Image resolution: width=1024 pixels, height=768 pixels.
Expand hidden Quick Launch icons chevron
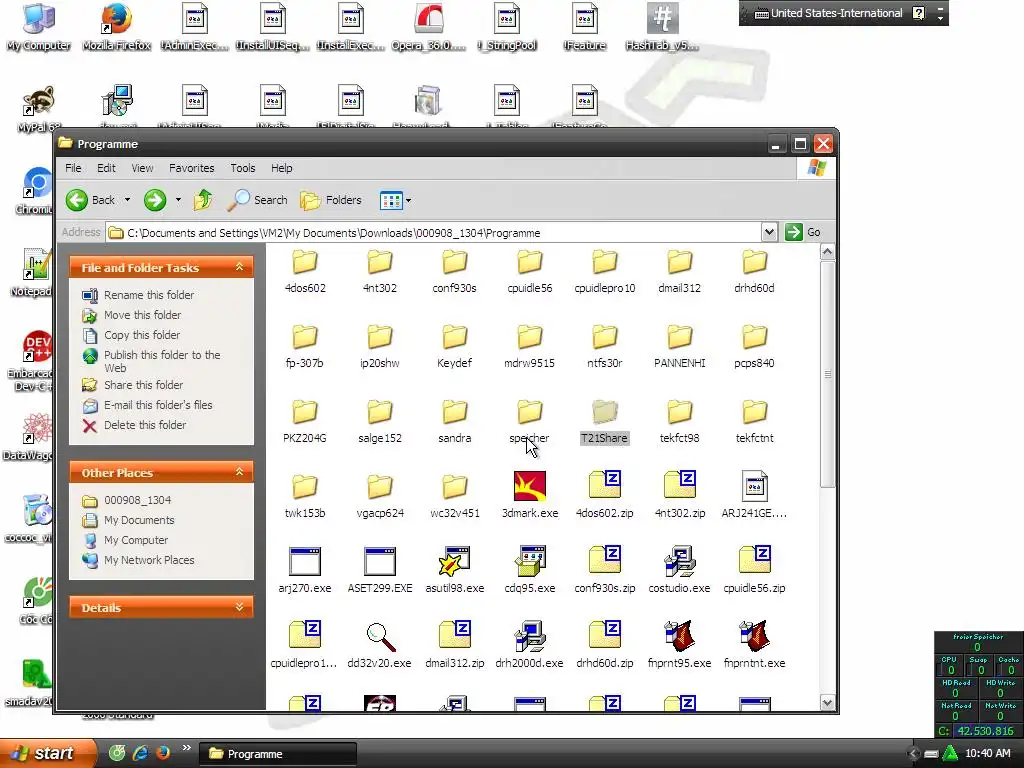[x=187, y=748]
